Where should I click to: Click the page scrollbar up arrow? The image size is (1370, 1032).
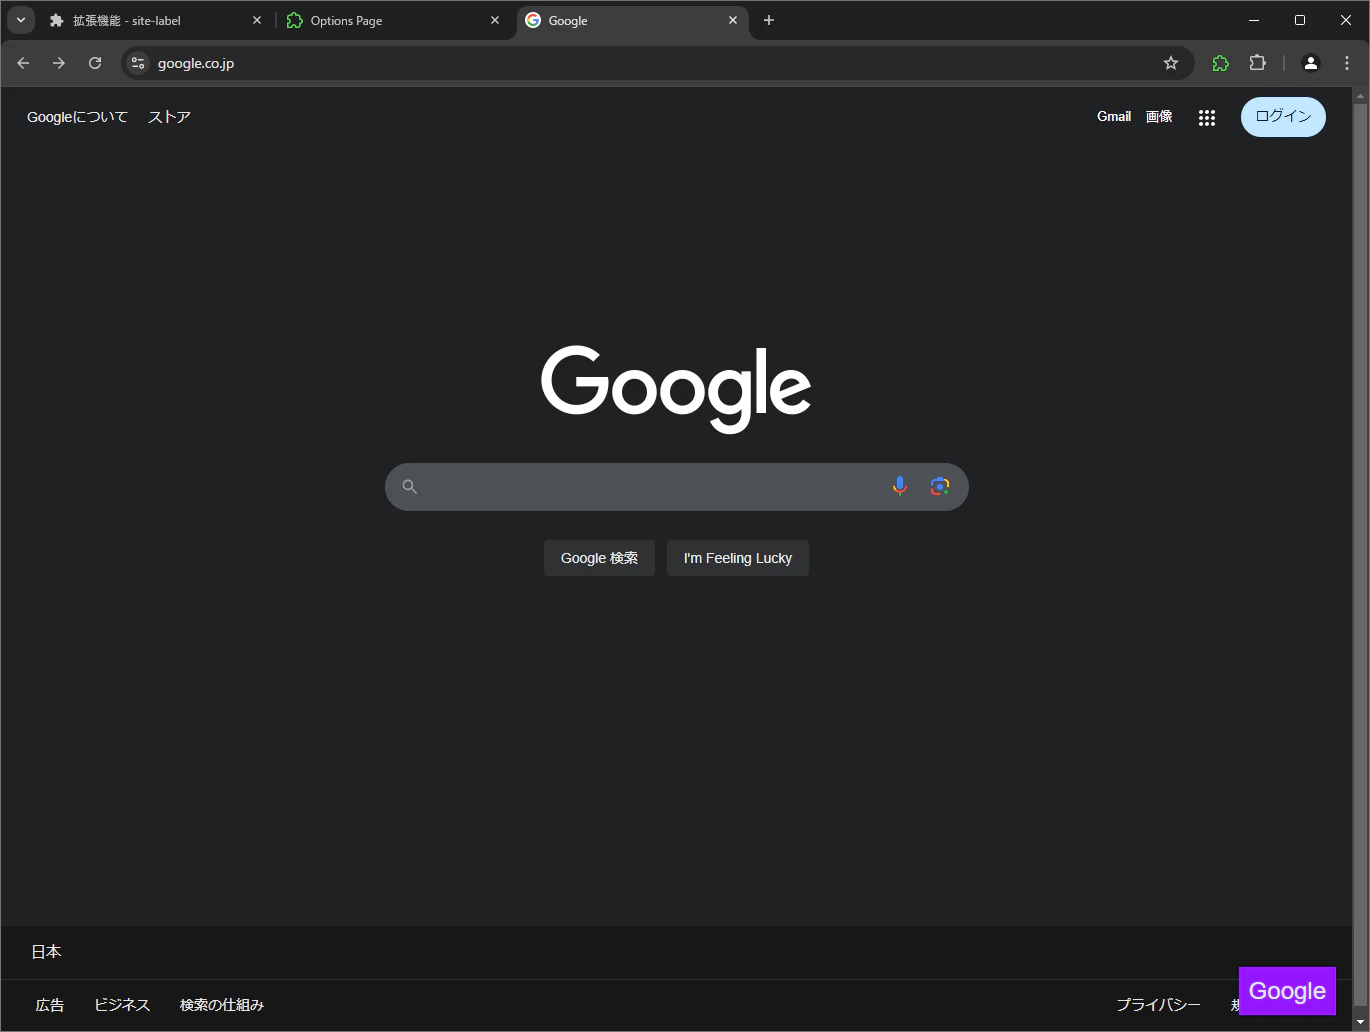pos(1360,95)
